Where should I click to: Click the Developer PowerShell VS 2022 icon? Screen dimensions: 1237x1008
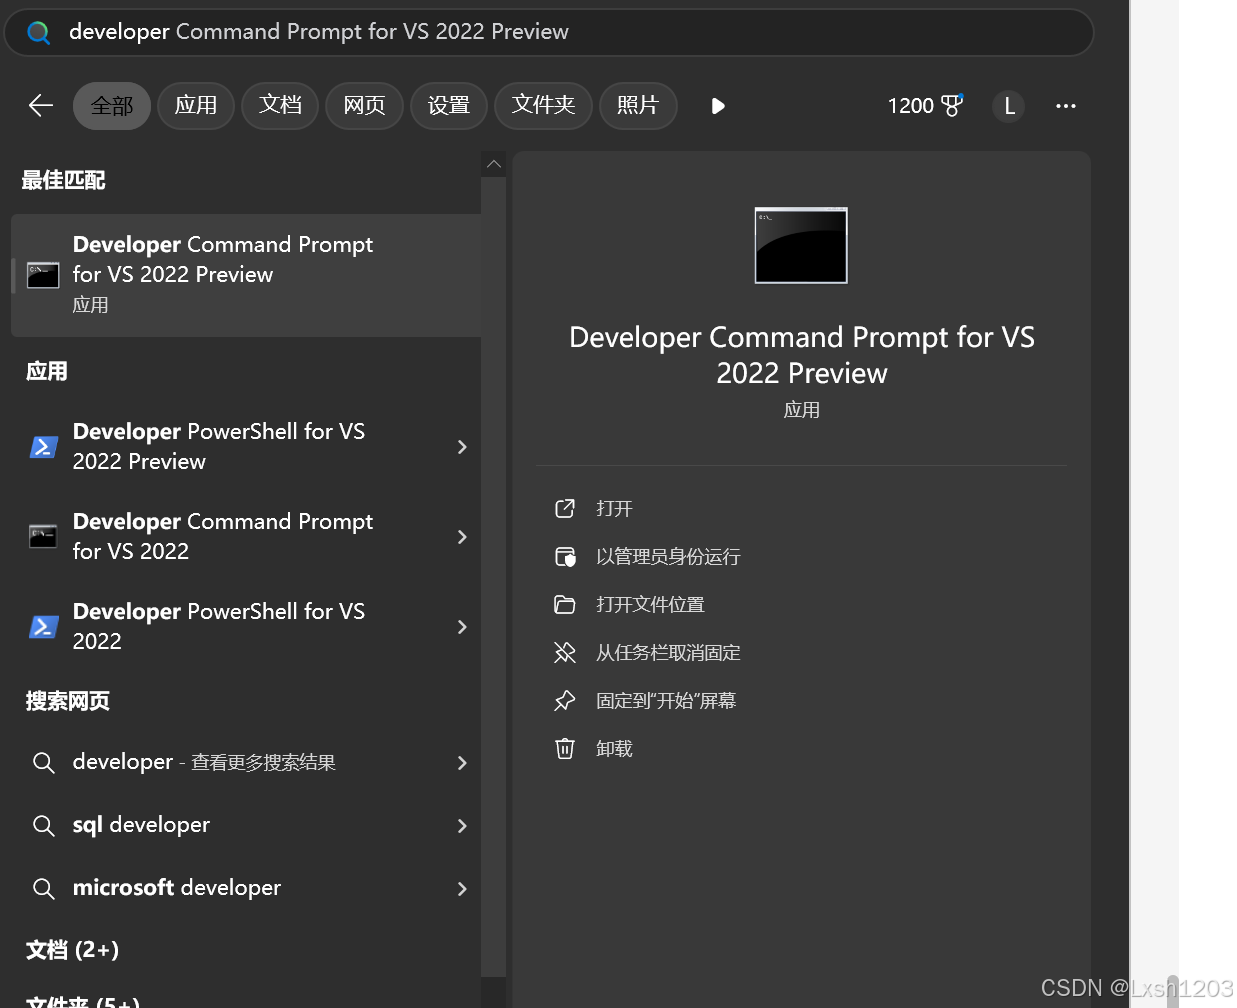[43, 626]
